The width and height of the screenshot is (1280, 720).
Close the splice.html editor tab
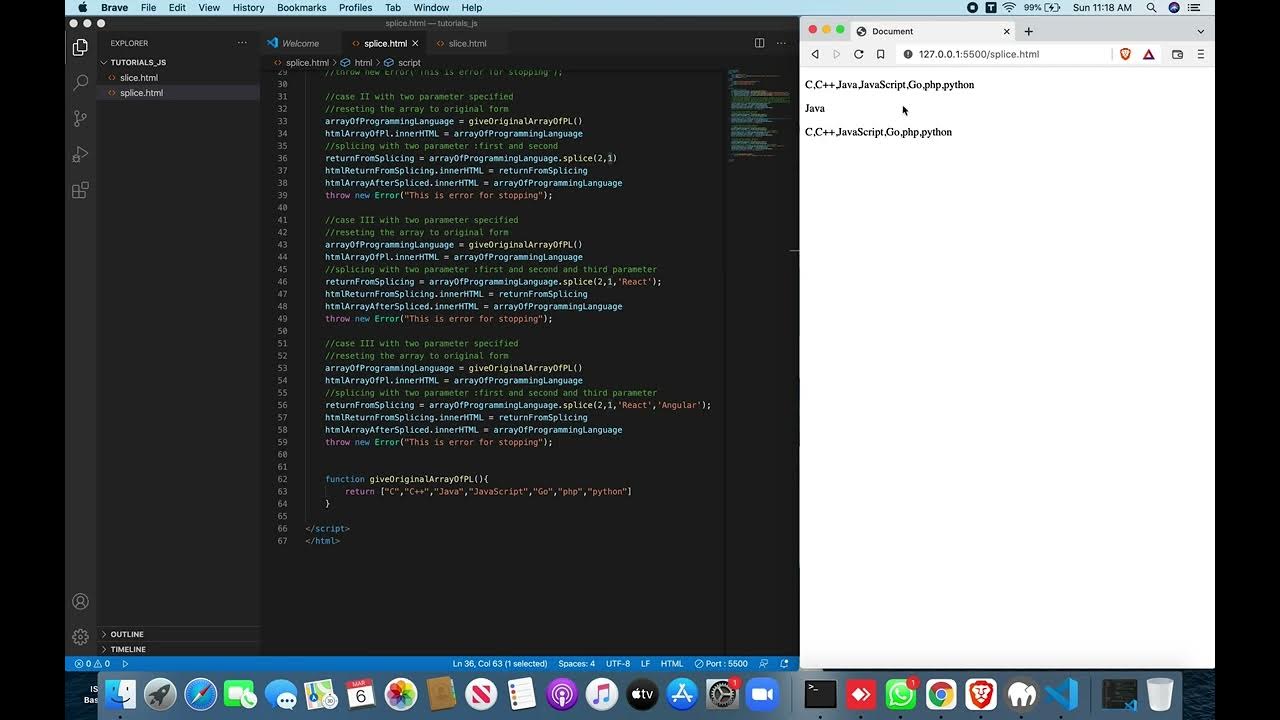pyautogui.click(x=415, y=43)
